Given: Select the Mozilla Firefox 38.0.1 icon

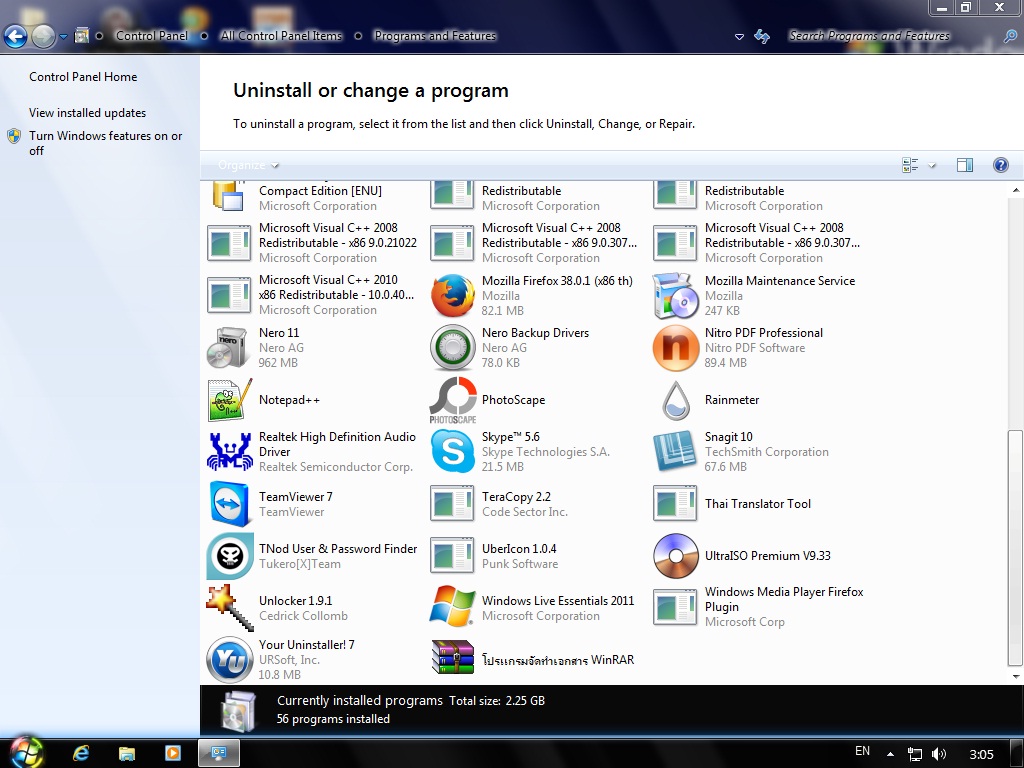Looking at the screenshot, I should (x=453, y=295).
